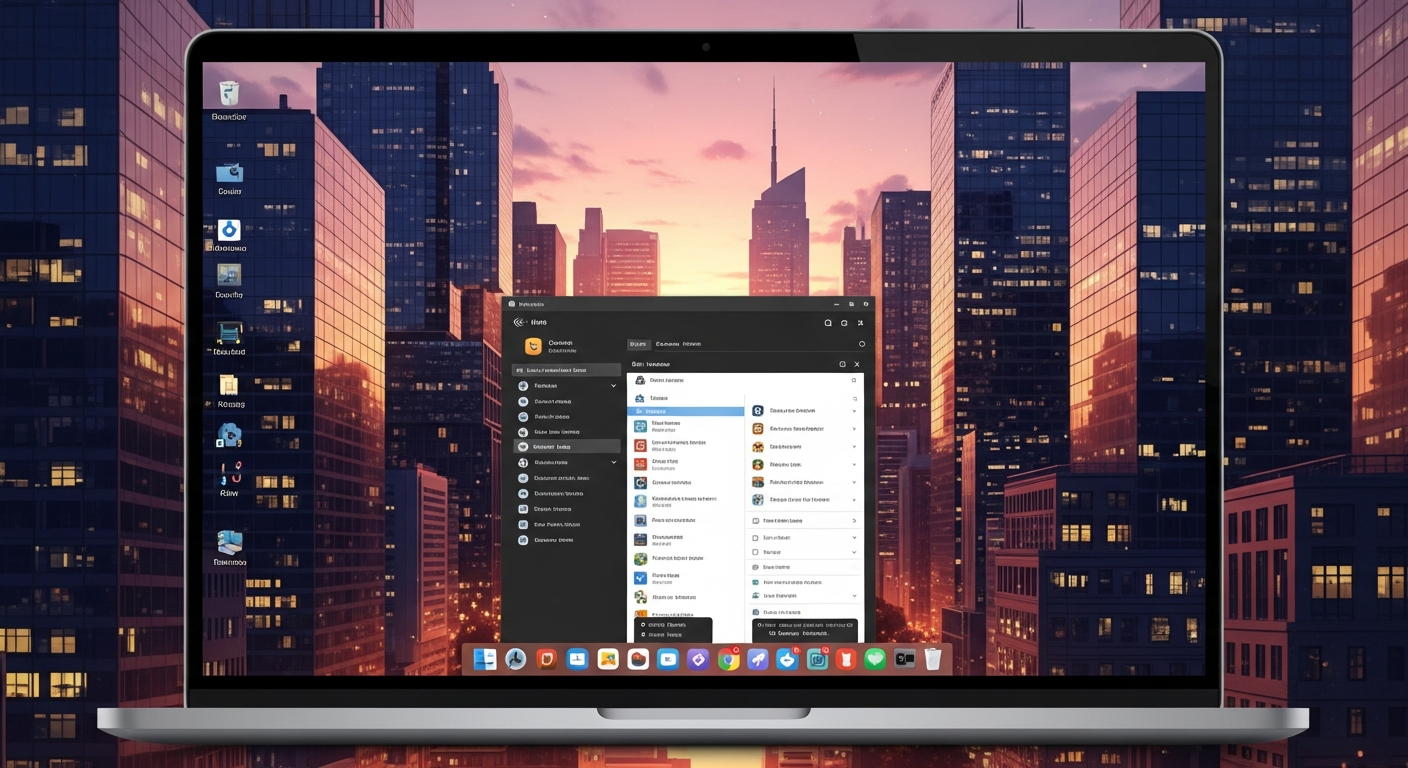Click the magnifier icon in window header

click(x=828, y=323)
